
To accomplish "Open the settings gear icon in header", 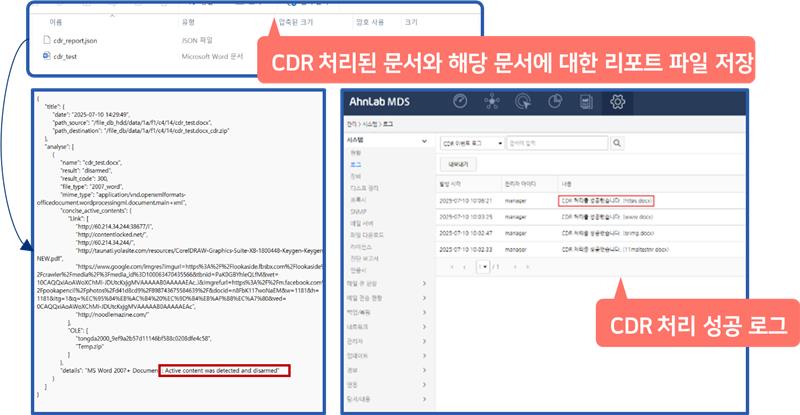I will (x=619, y=101).
